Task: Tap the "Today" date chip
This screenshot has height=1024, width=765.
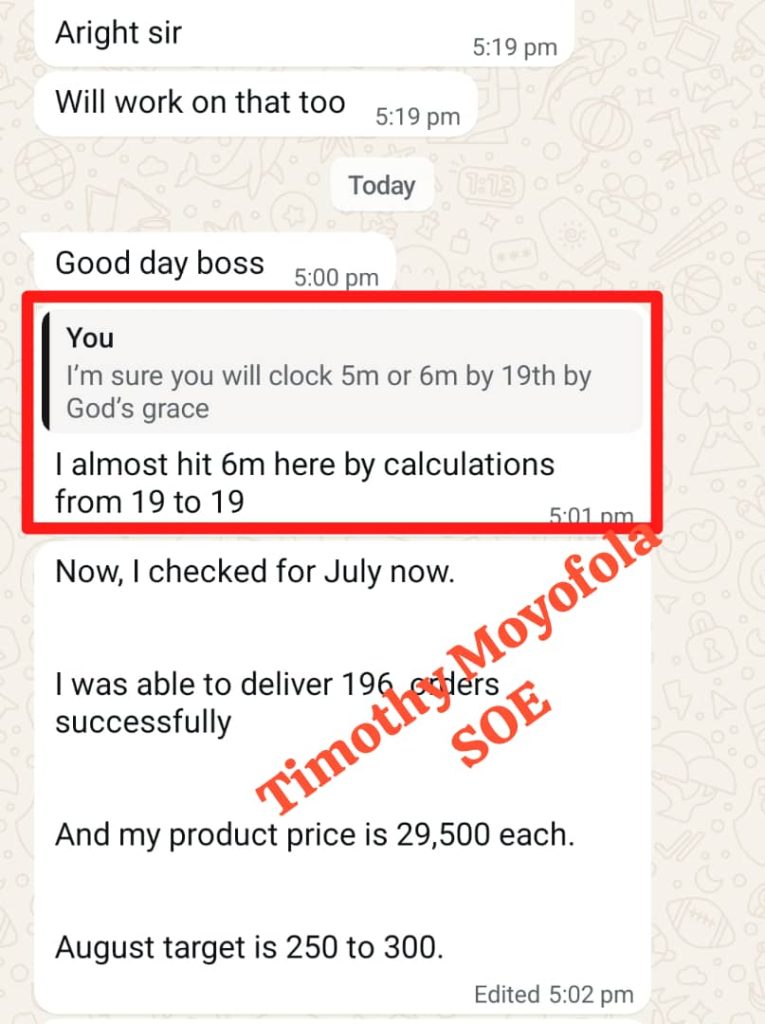Action: pos(382,185)
